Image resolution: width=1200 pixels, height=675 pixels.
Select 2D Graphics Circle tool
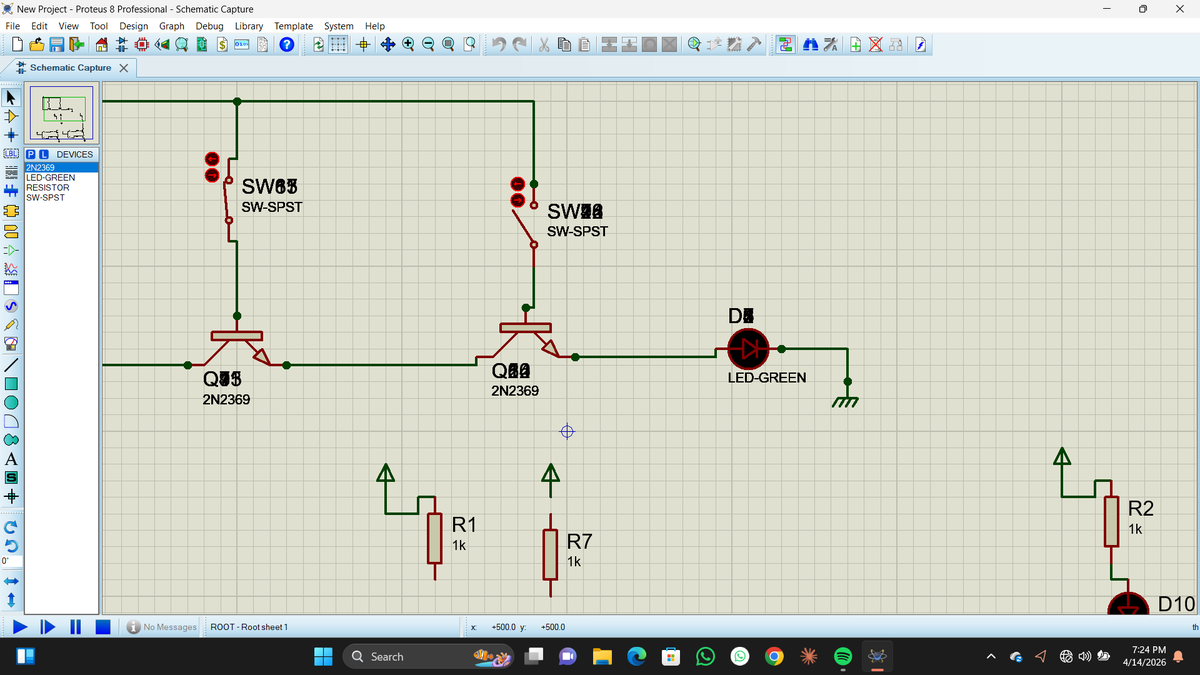11,402
